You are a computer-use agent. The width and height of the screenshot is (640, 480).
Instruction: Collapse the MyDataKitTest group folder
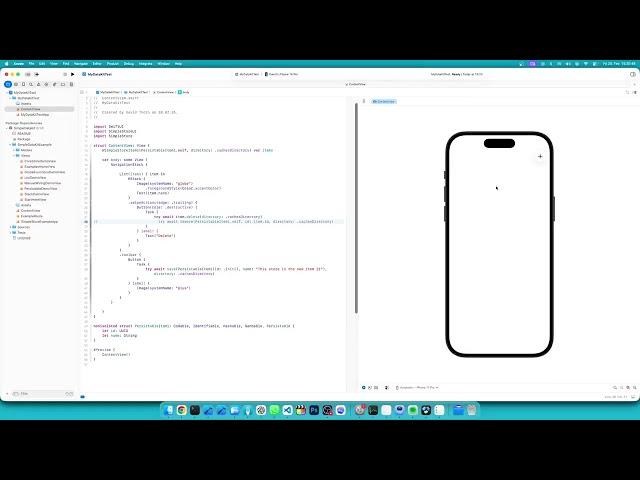click(x=10, y=98)
